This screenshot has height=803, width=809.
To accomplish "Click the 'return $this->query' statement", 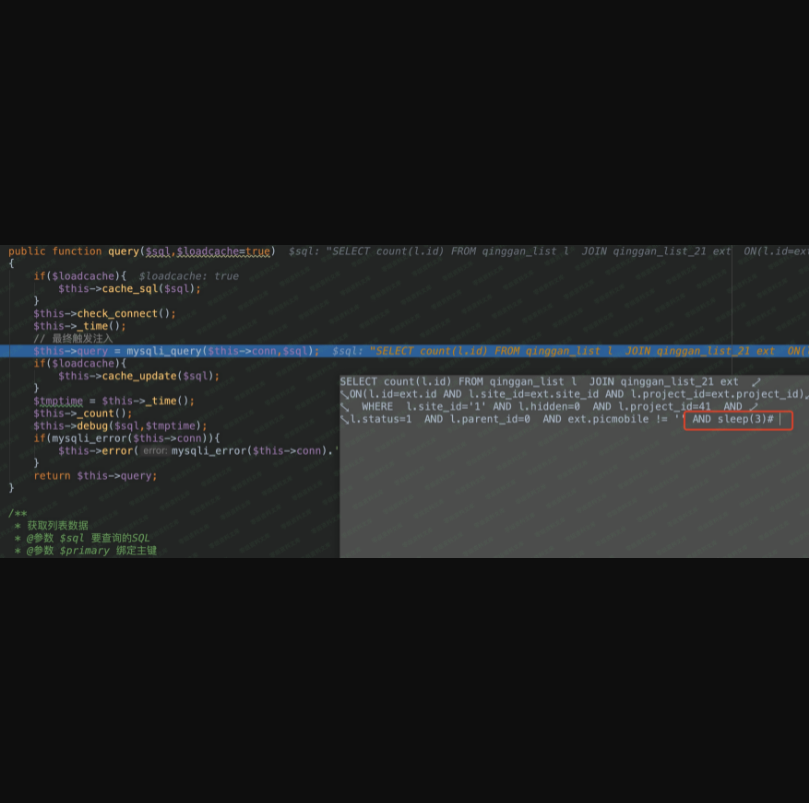I will point(95,475).
